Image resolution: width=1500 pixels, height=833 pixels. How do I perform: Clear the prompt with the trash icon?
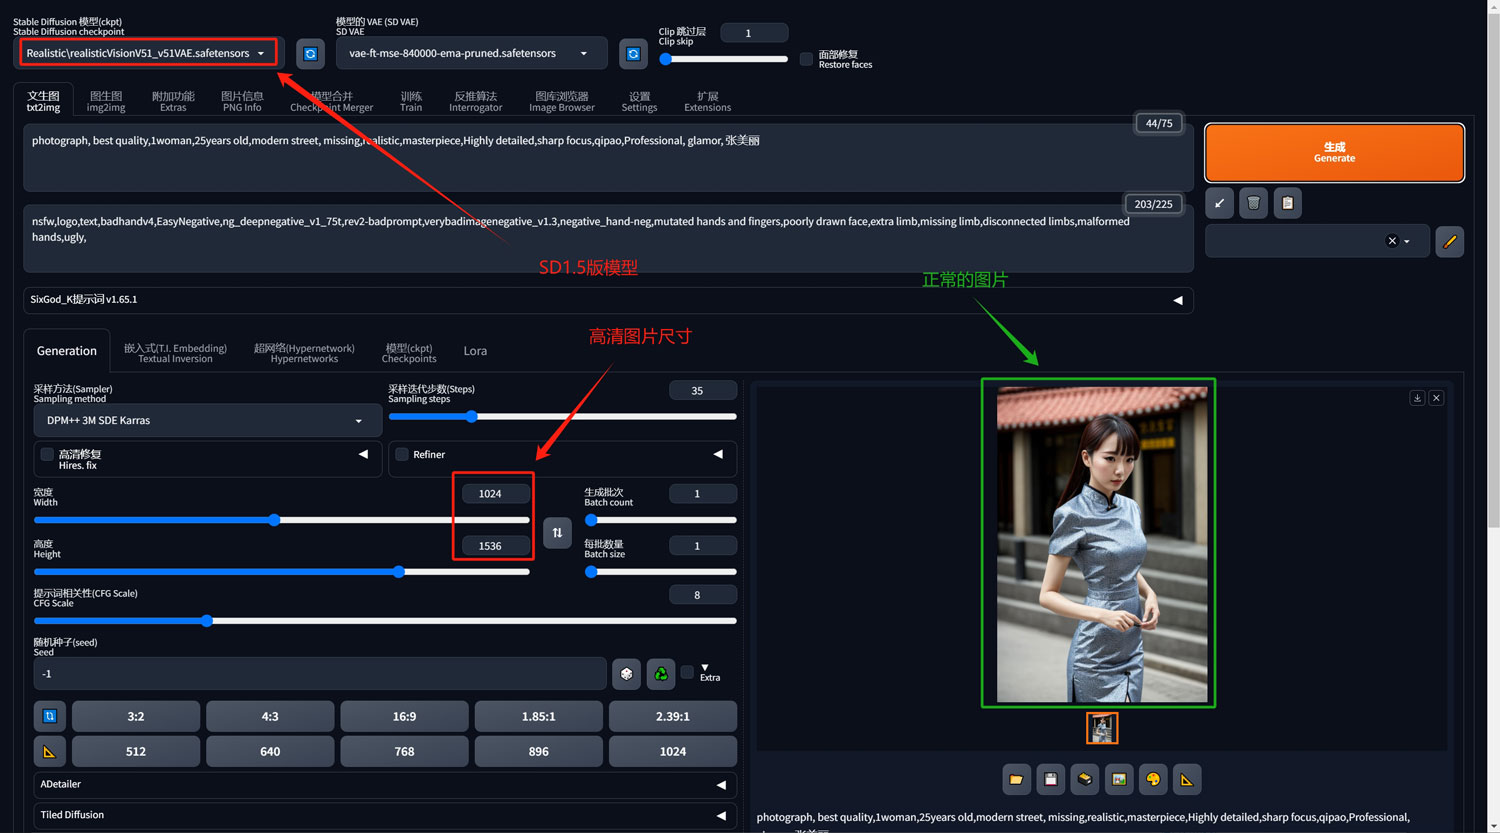(x=1253, y=203)
